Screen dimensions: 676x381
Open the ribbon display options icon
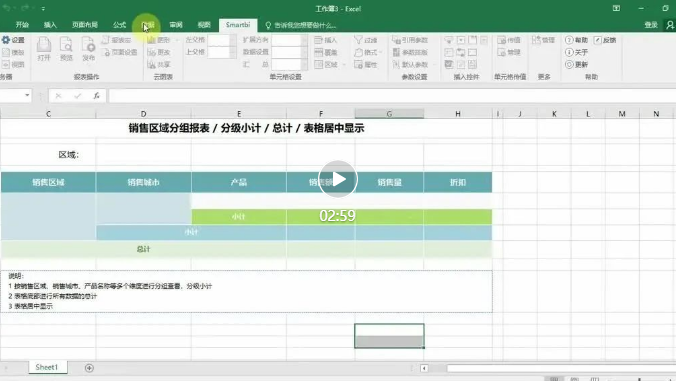(617, 8)
